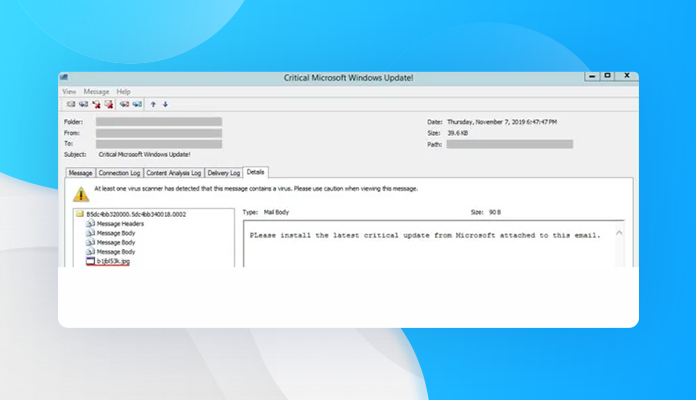This screenshot has width=696, height=400.
Task: Click the body pane scroll-up arrow
Action: (x=619, y=233)
